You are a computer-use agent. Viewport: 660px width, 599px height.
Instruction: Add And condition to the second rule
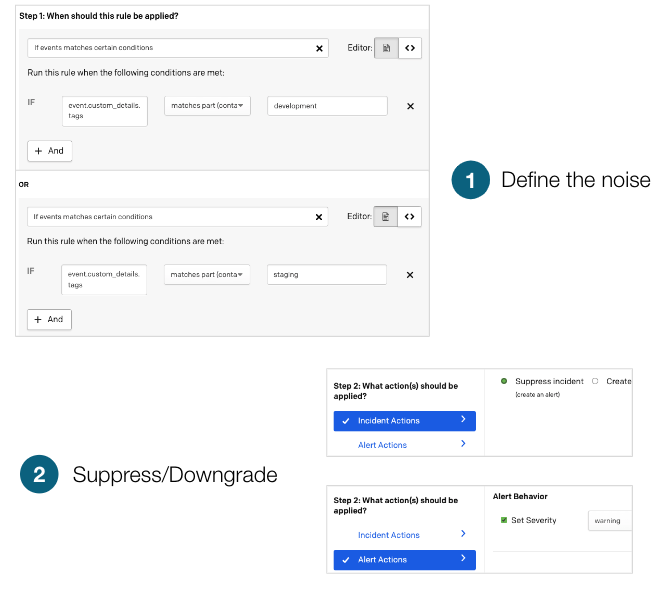[x=50, y=320]
